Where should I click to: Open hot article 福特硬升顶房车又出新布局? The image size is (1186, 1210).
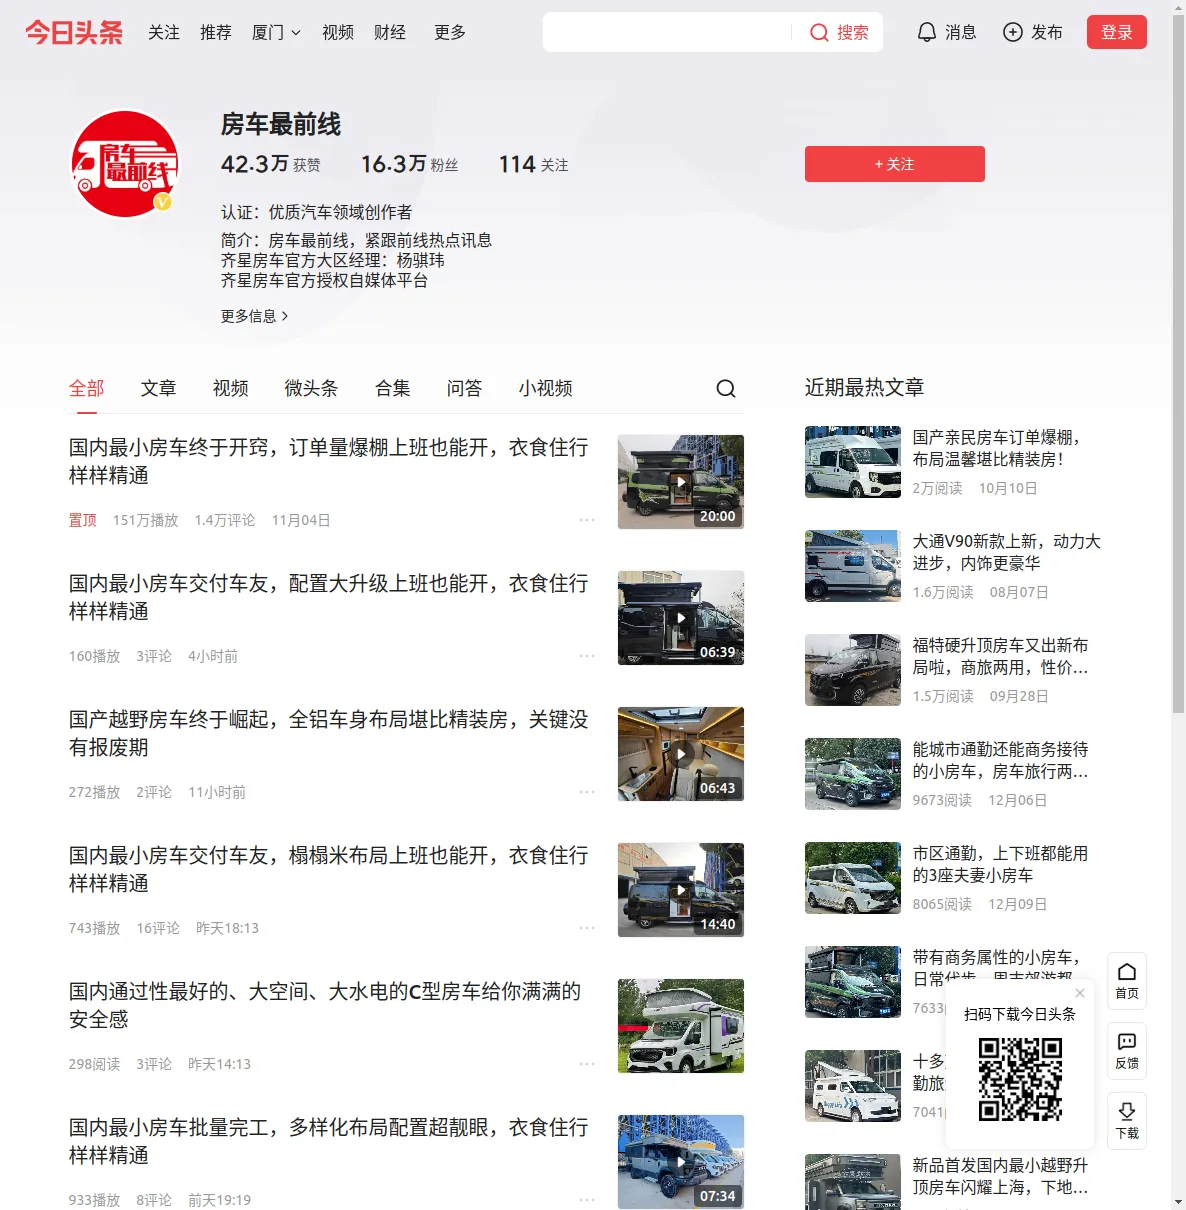coord(1001,656)
